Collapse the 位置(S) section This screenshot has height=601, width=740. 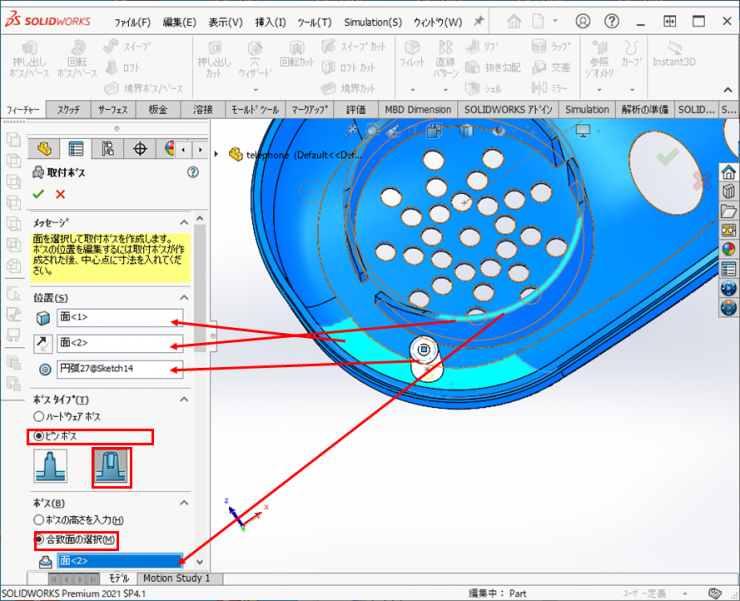coord(183,298)
